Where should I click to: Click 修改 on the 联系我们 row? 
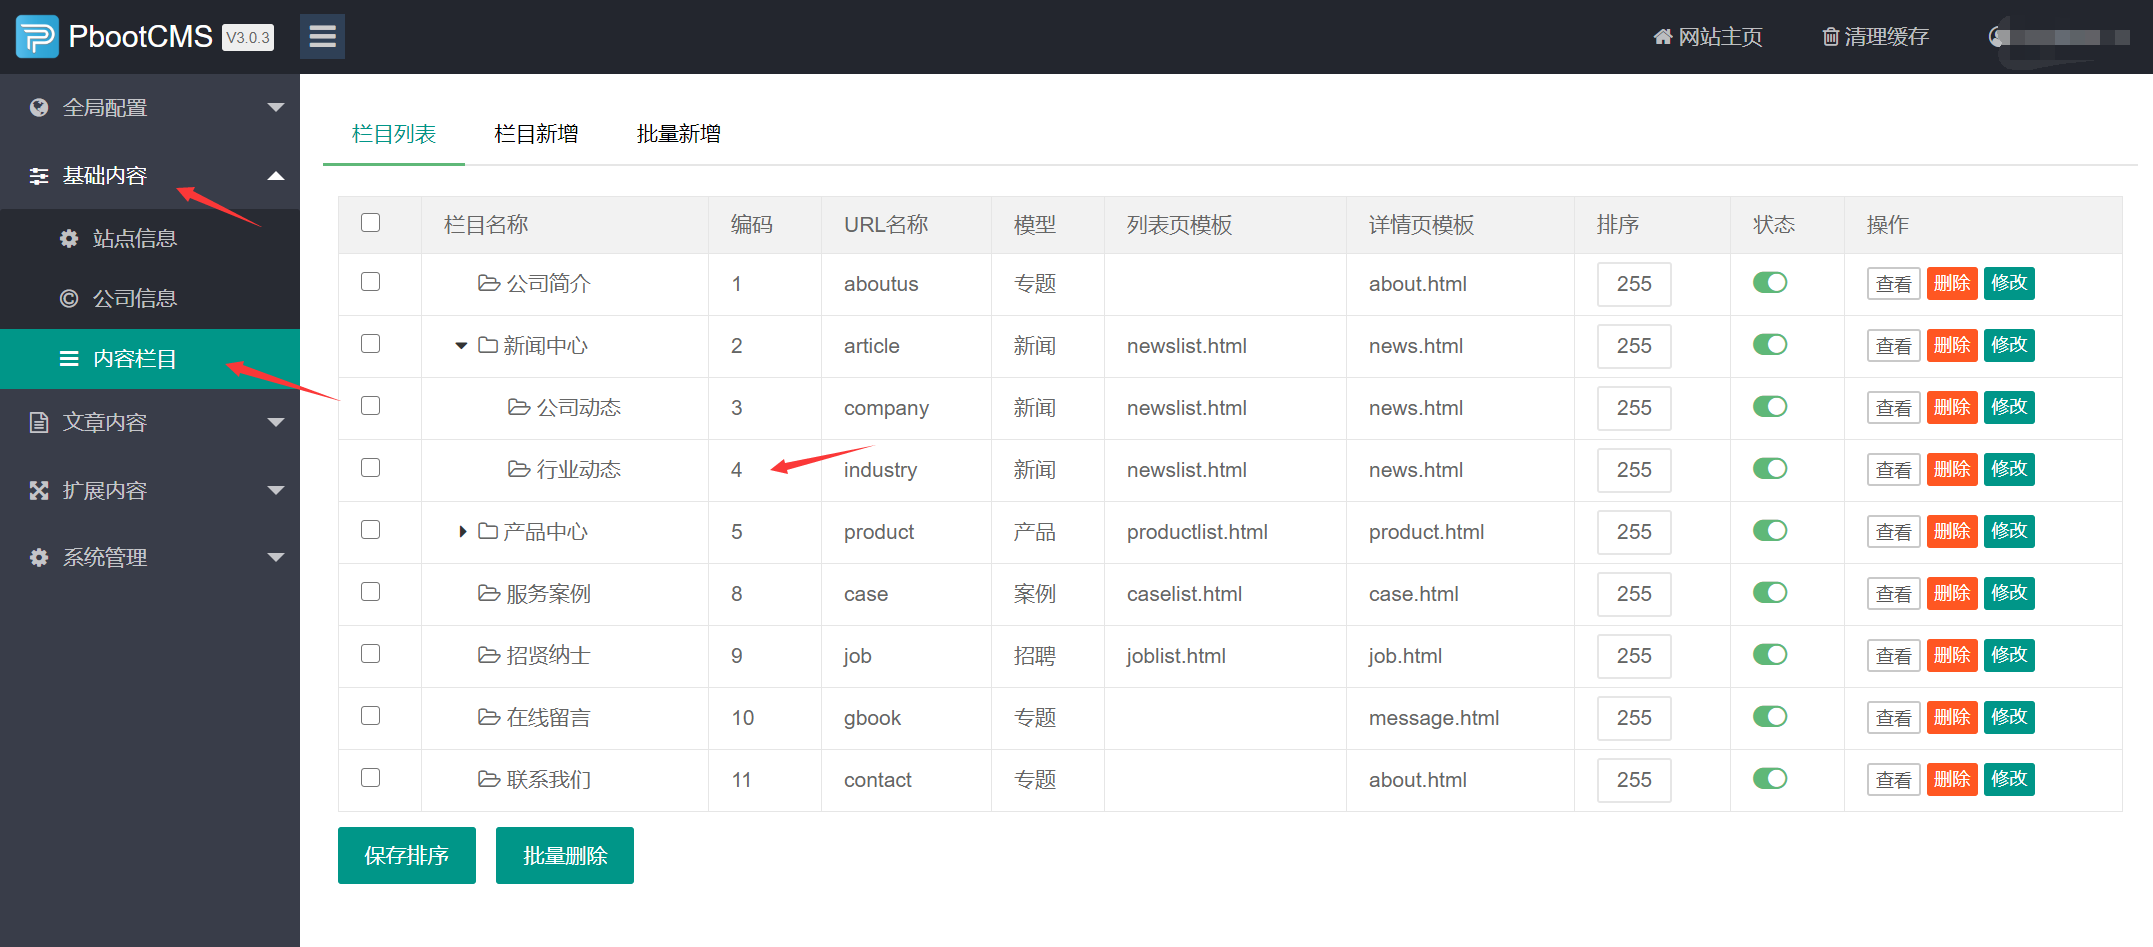[x=2009, y=779]
